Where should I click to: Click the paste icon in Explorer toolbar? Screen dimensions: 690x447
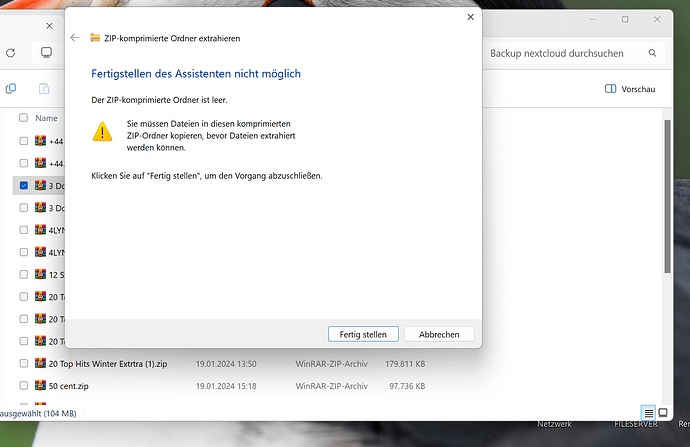pos(44,88)
